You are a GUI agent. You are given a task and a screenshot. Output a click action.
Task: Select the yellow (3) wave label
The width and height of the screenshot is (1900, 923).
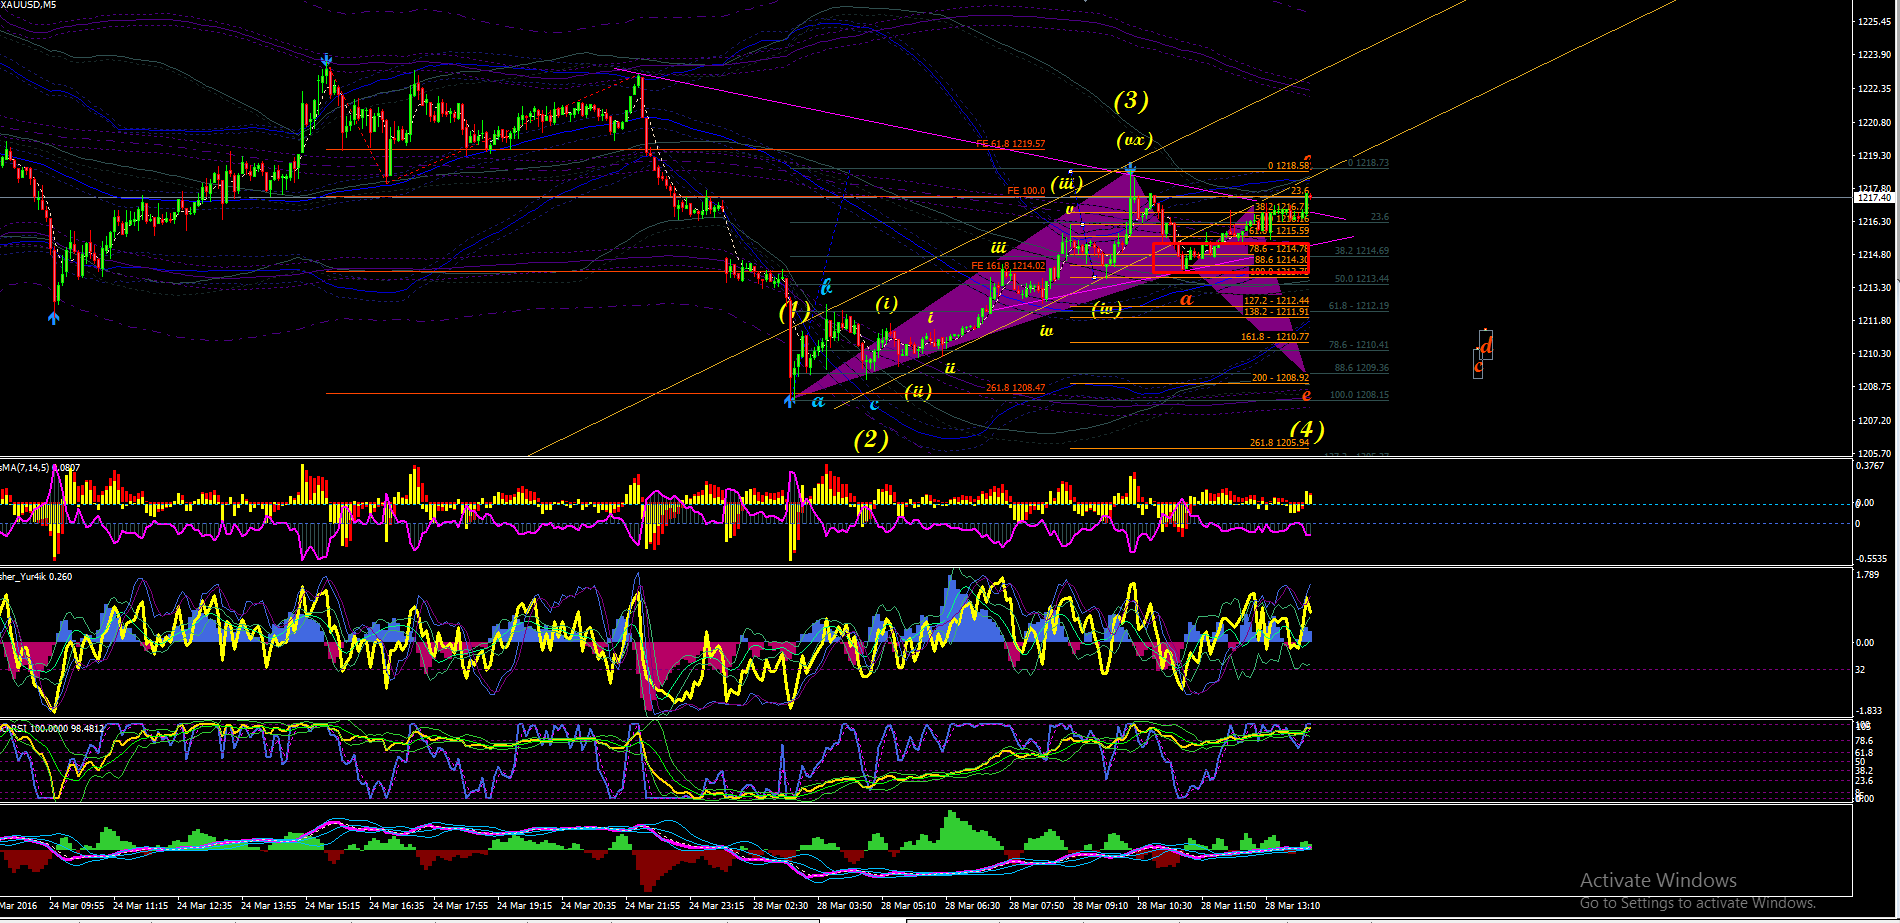pos(1131,100)
